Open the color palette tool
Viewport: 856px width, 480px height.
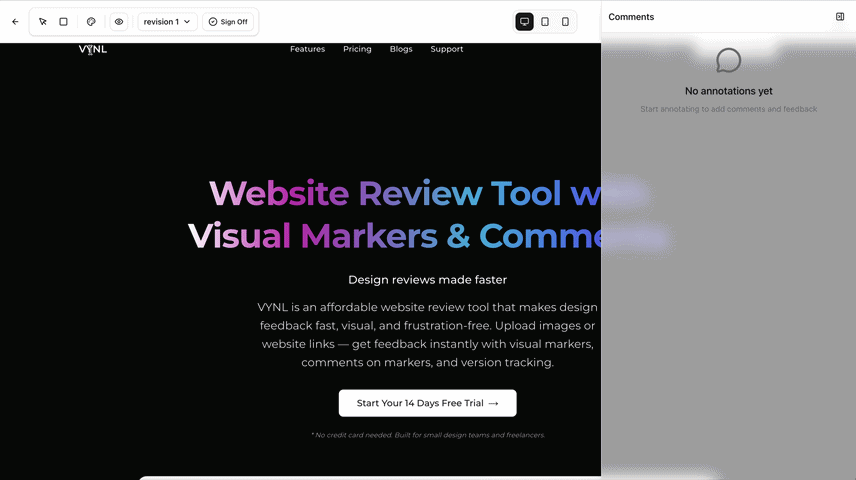click(x=91, y=22)
